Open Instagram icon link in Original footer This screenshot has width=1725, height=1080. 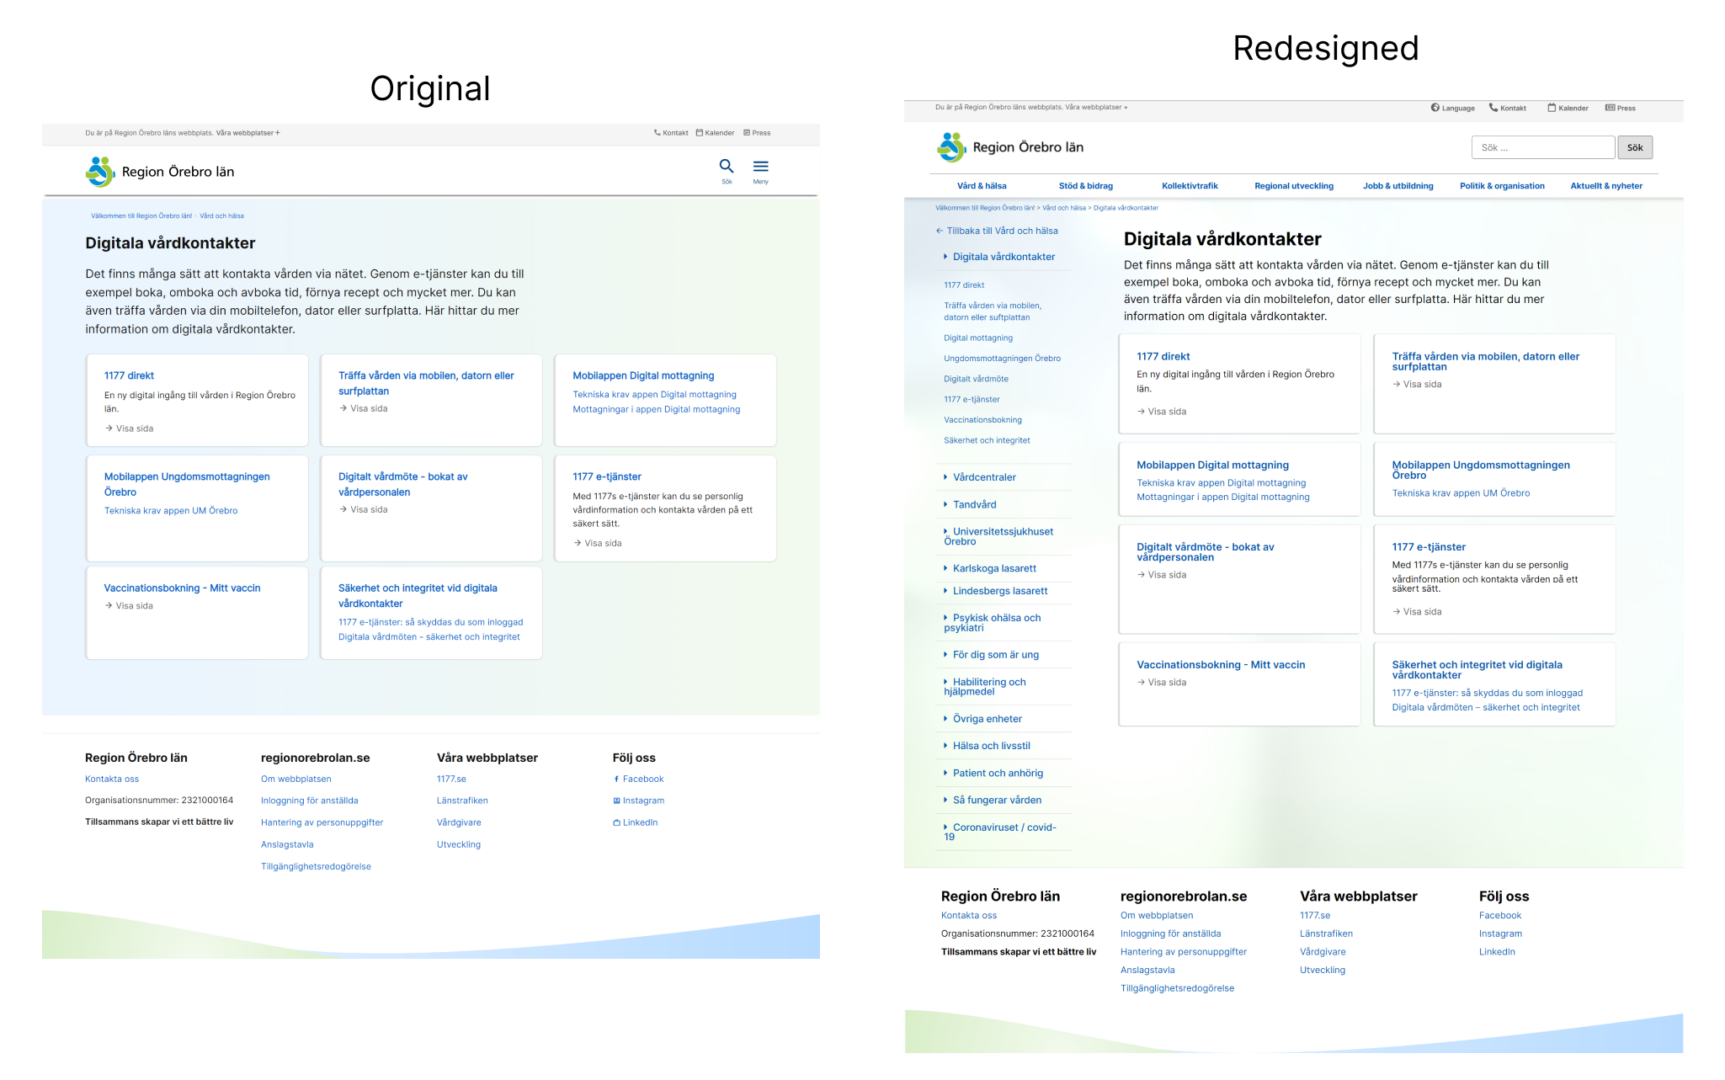(616, 801)
